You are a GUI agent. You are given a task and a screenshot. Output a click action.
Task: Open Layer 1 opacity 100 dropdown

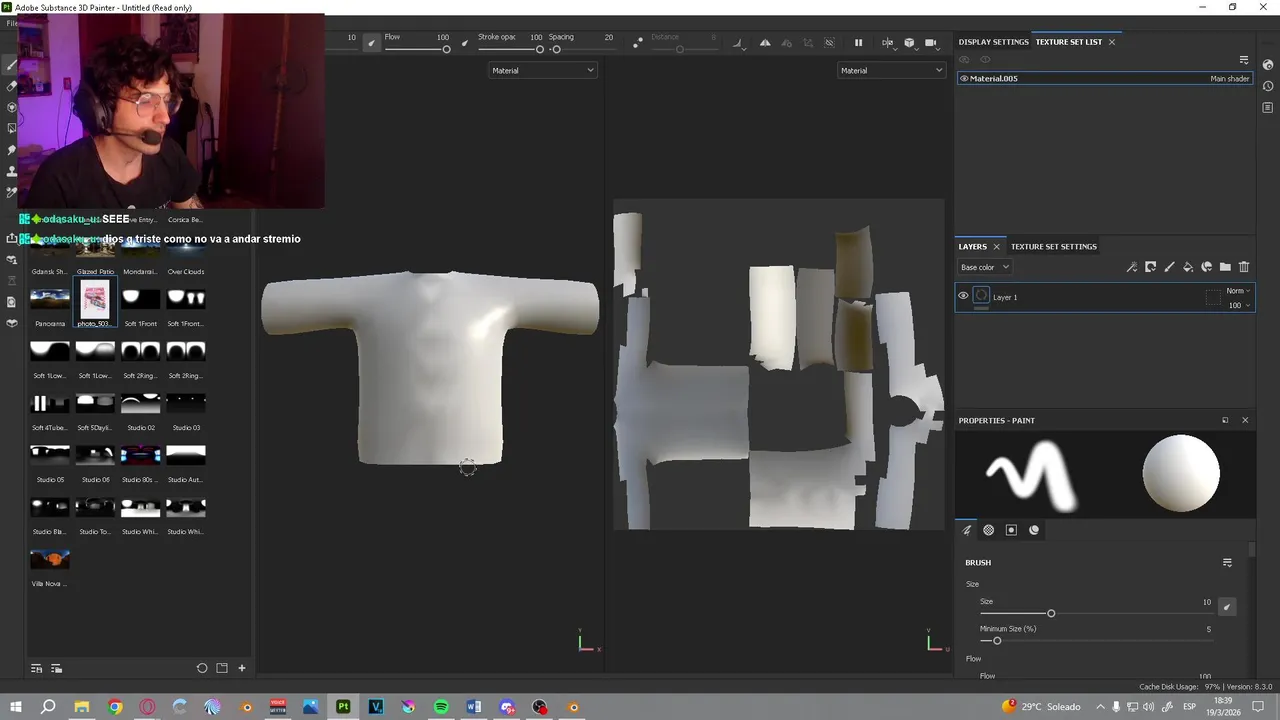[1239, 305]
